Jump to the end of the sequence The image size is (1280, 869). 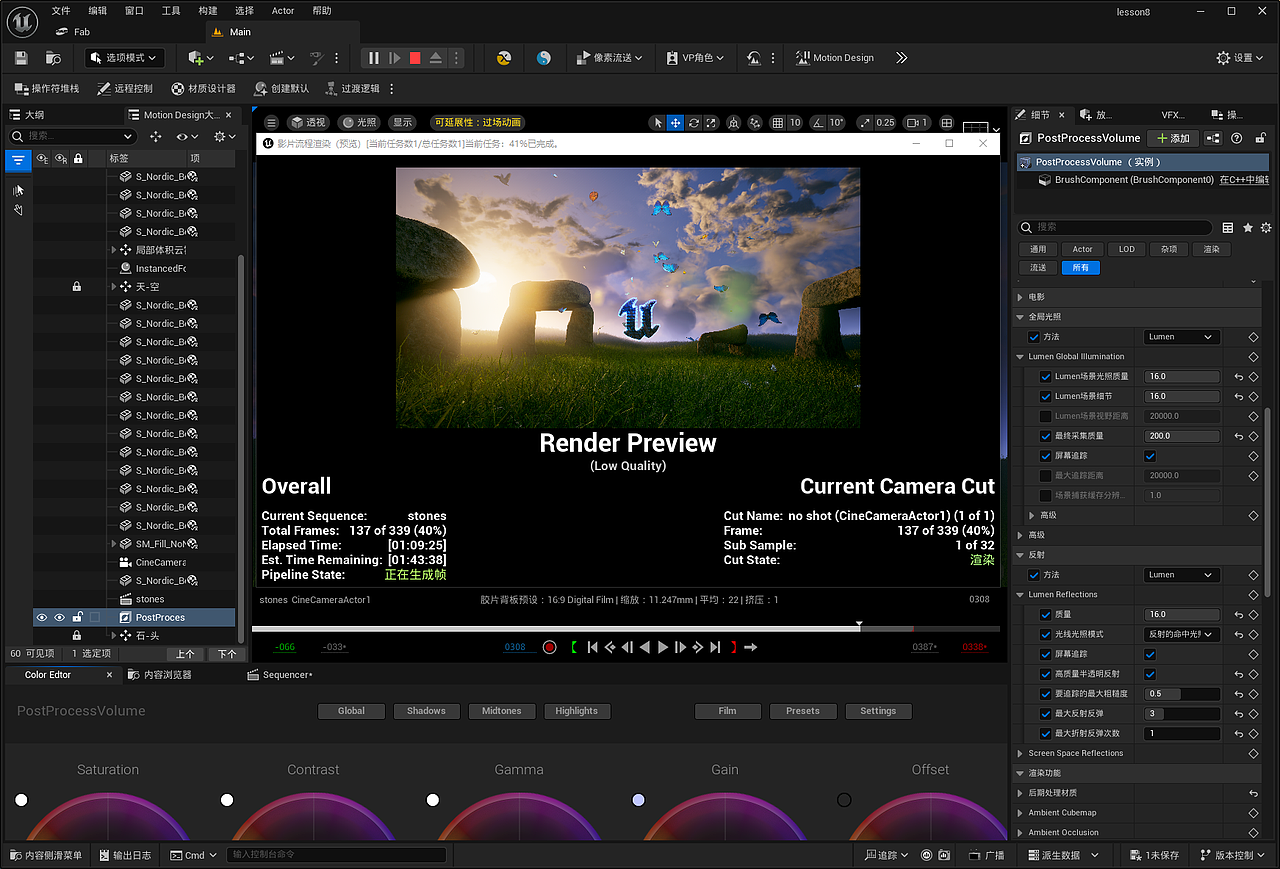[x=714, y=647]
